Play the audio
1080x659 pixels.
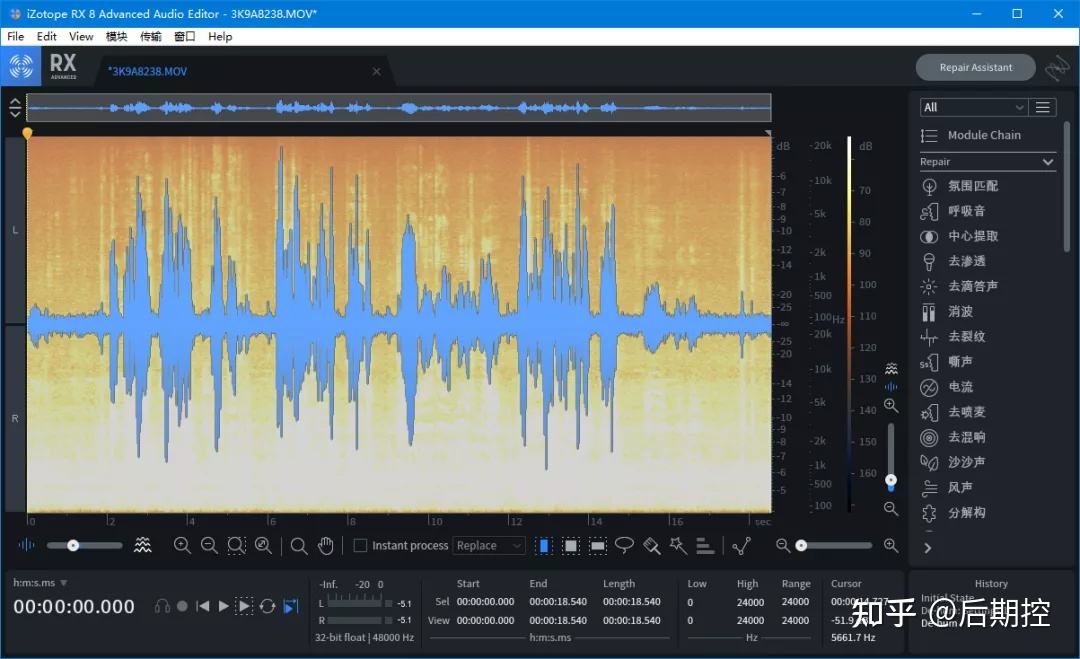click(223, 606)
